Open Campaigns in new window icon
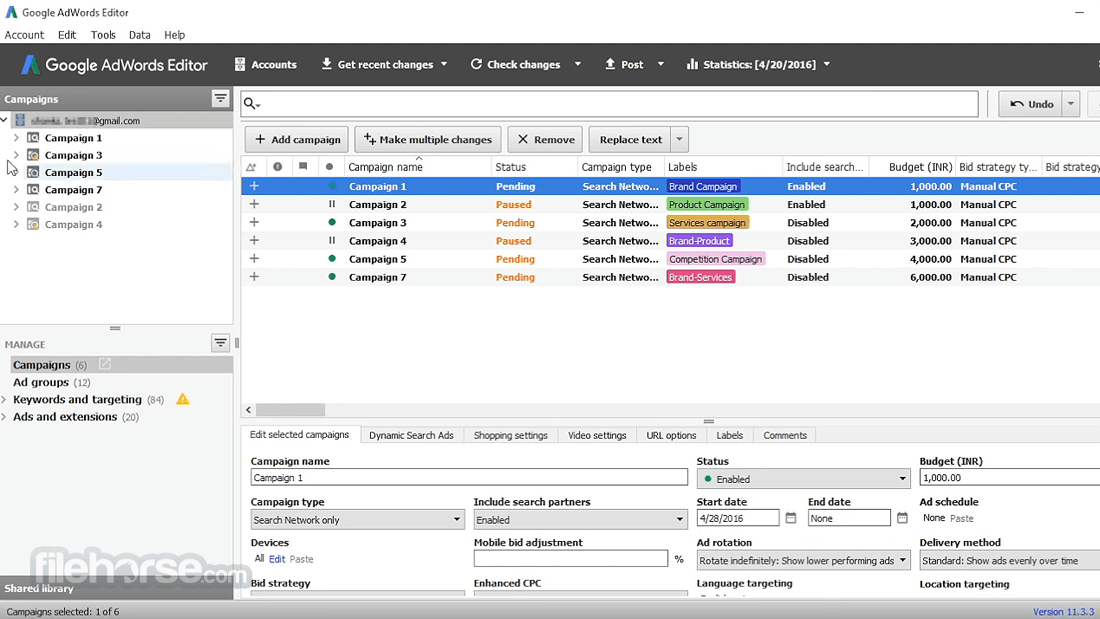Viewport: 1100px width, 619px height. pos(104,365)
